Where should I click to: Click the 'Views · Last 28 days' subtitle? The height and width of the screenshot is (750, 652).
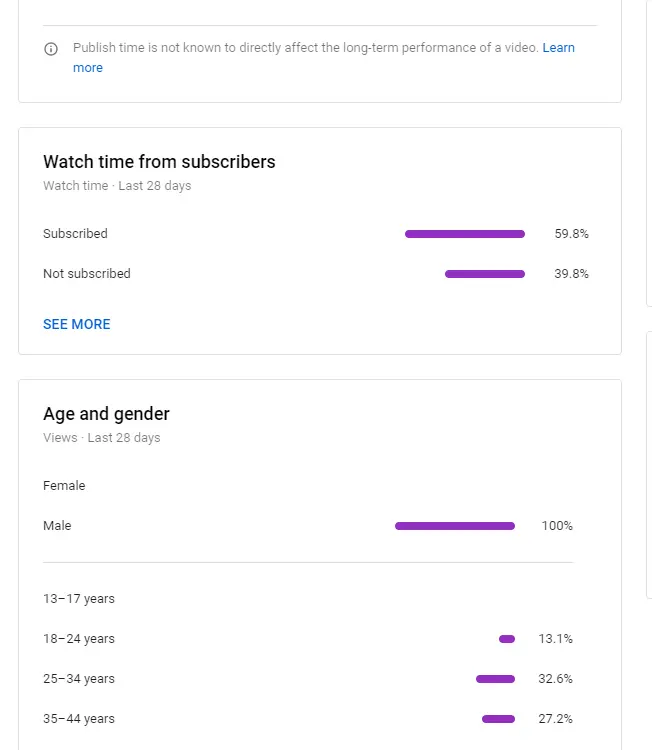coord(102,438)
